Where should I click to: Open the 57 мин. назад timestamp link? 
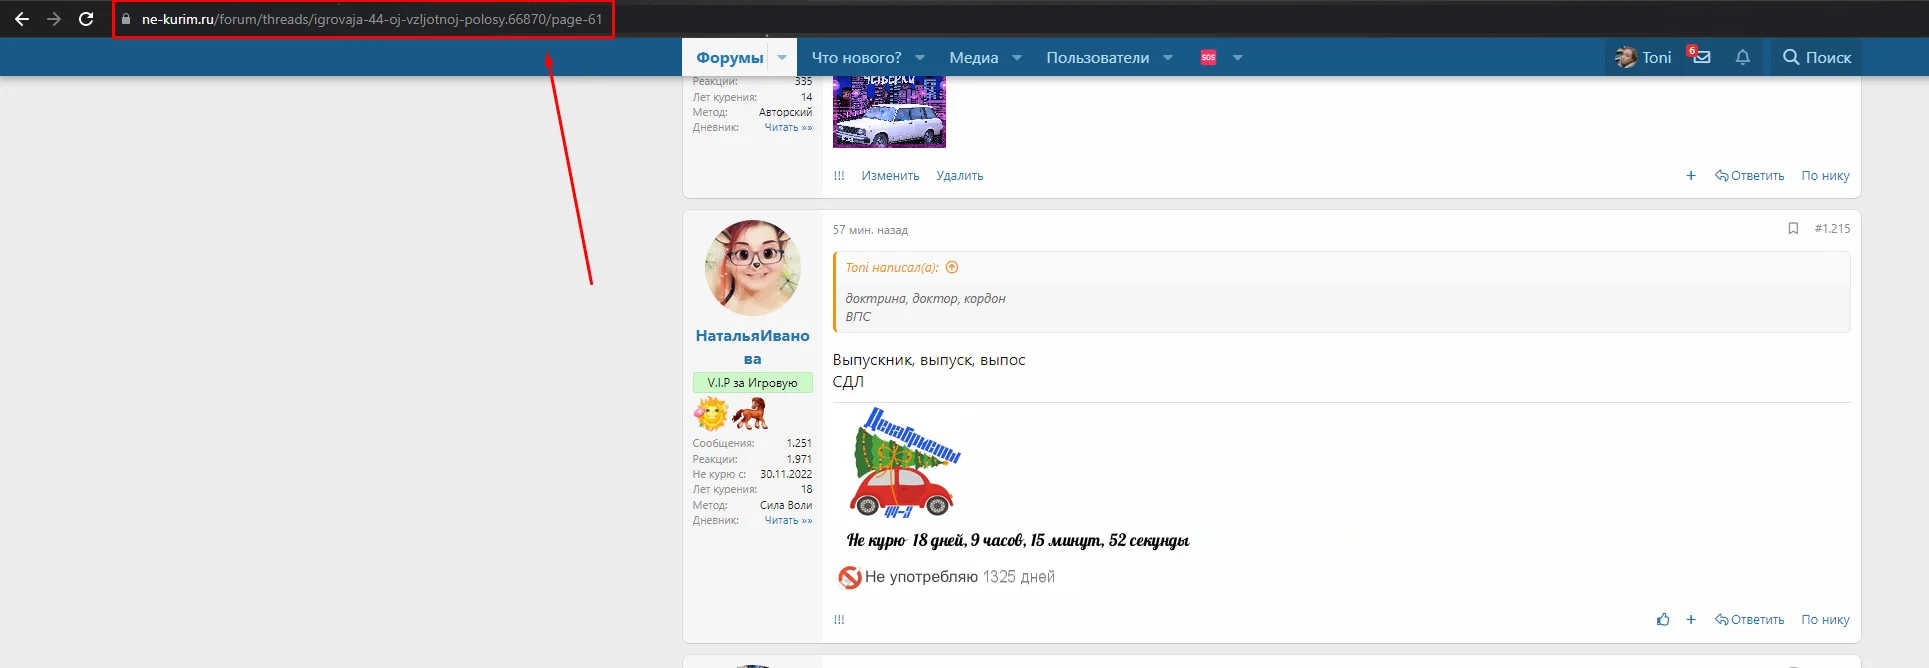click(870, 230)
